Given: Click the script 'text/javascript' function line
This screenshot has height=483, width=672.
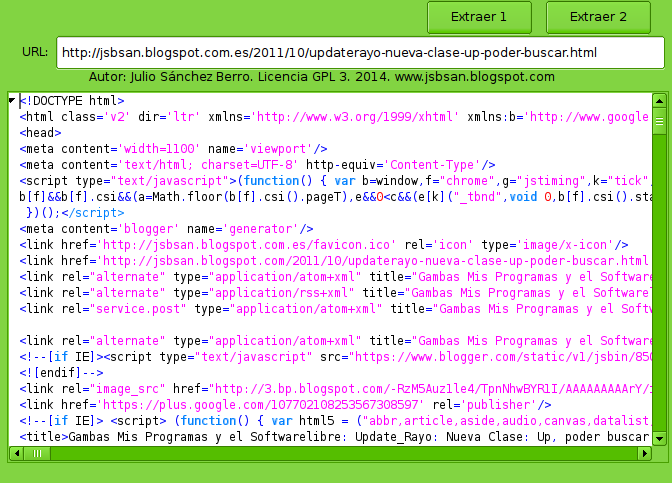Looking at the screenshot, I should [x=336, y=181].
